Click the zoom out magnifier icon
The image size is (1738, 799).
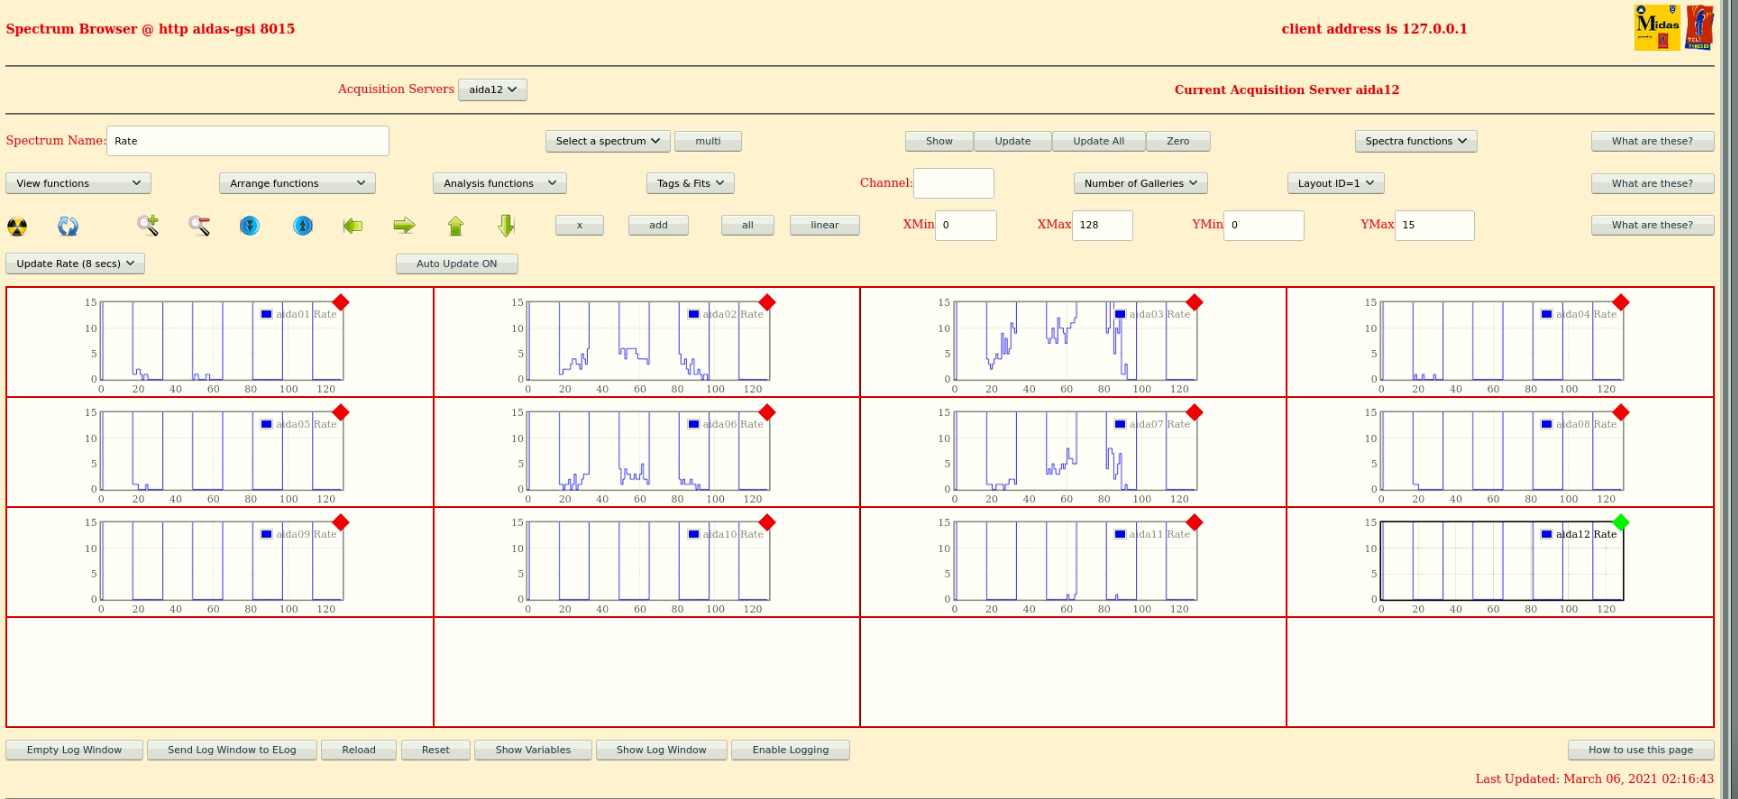click(x=199, y=226)
